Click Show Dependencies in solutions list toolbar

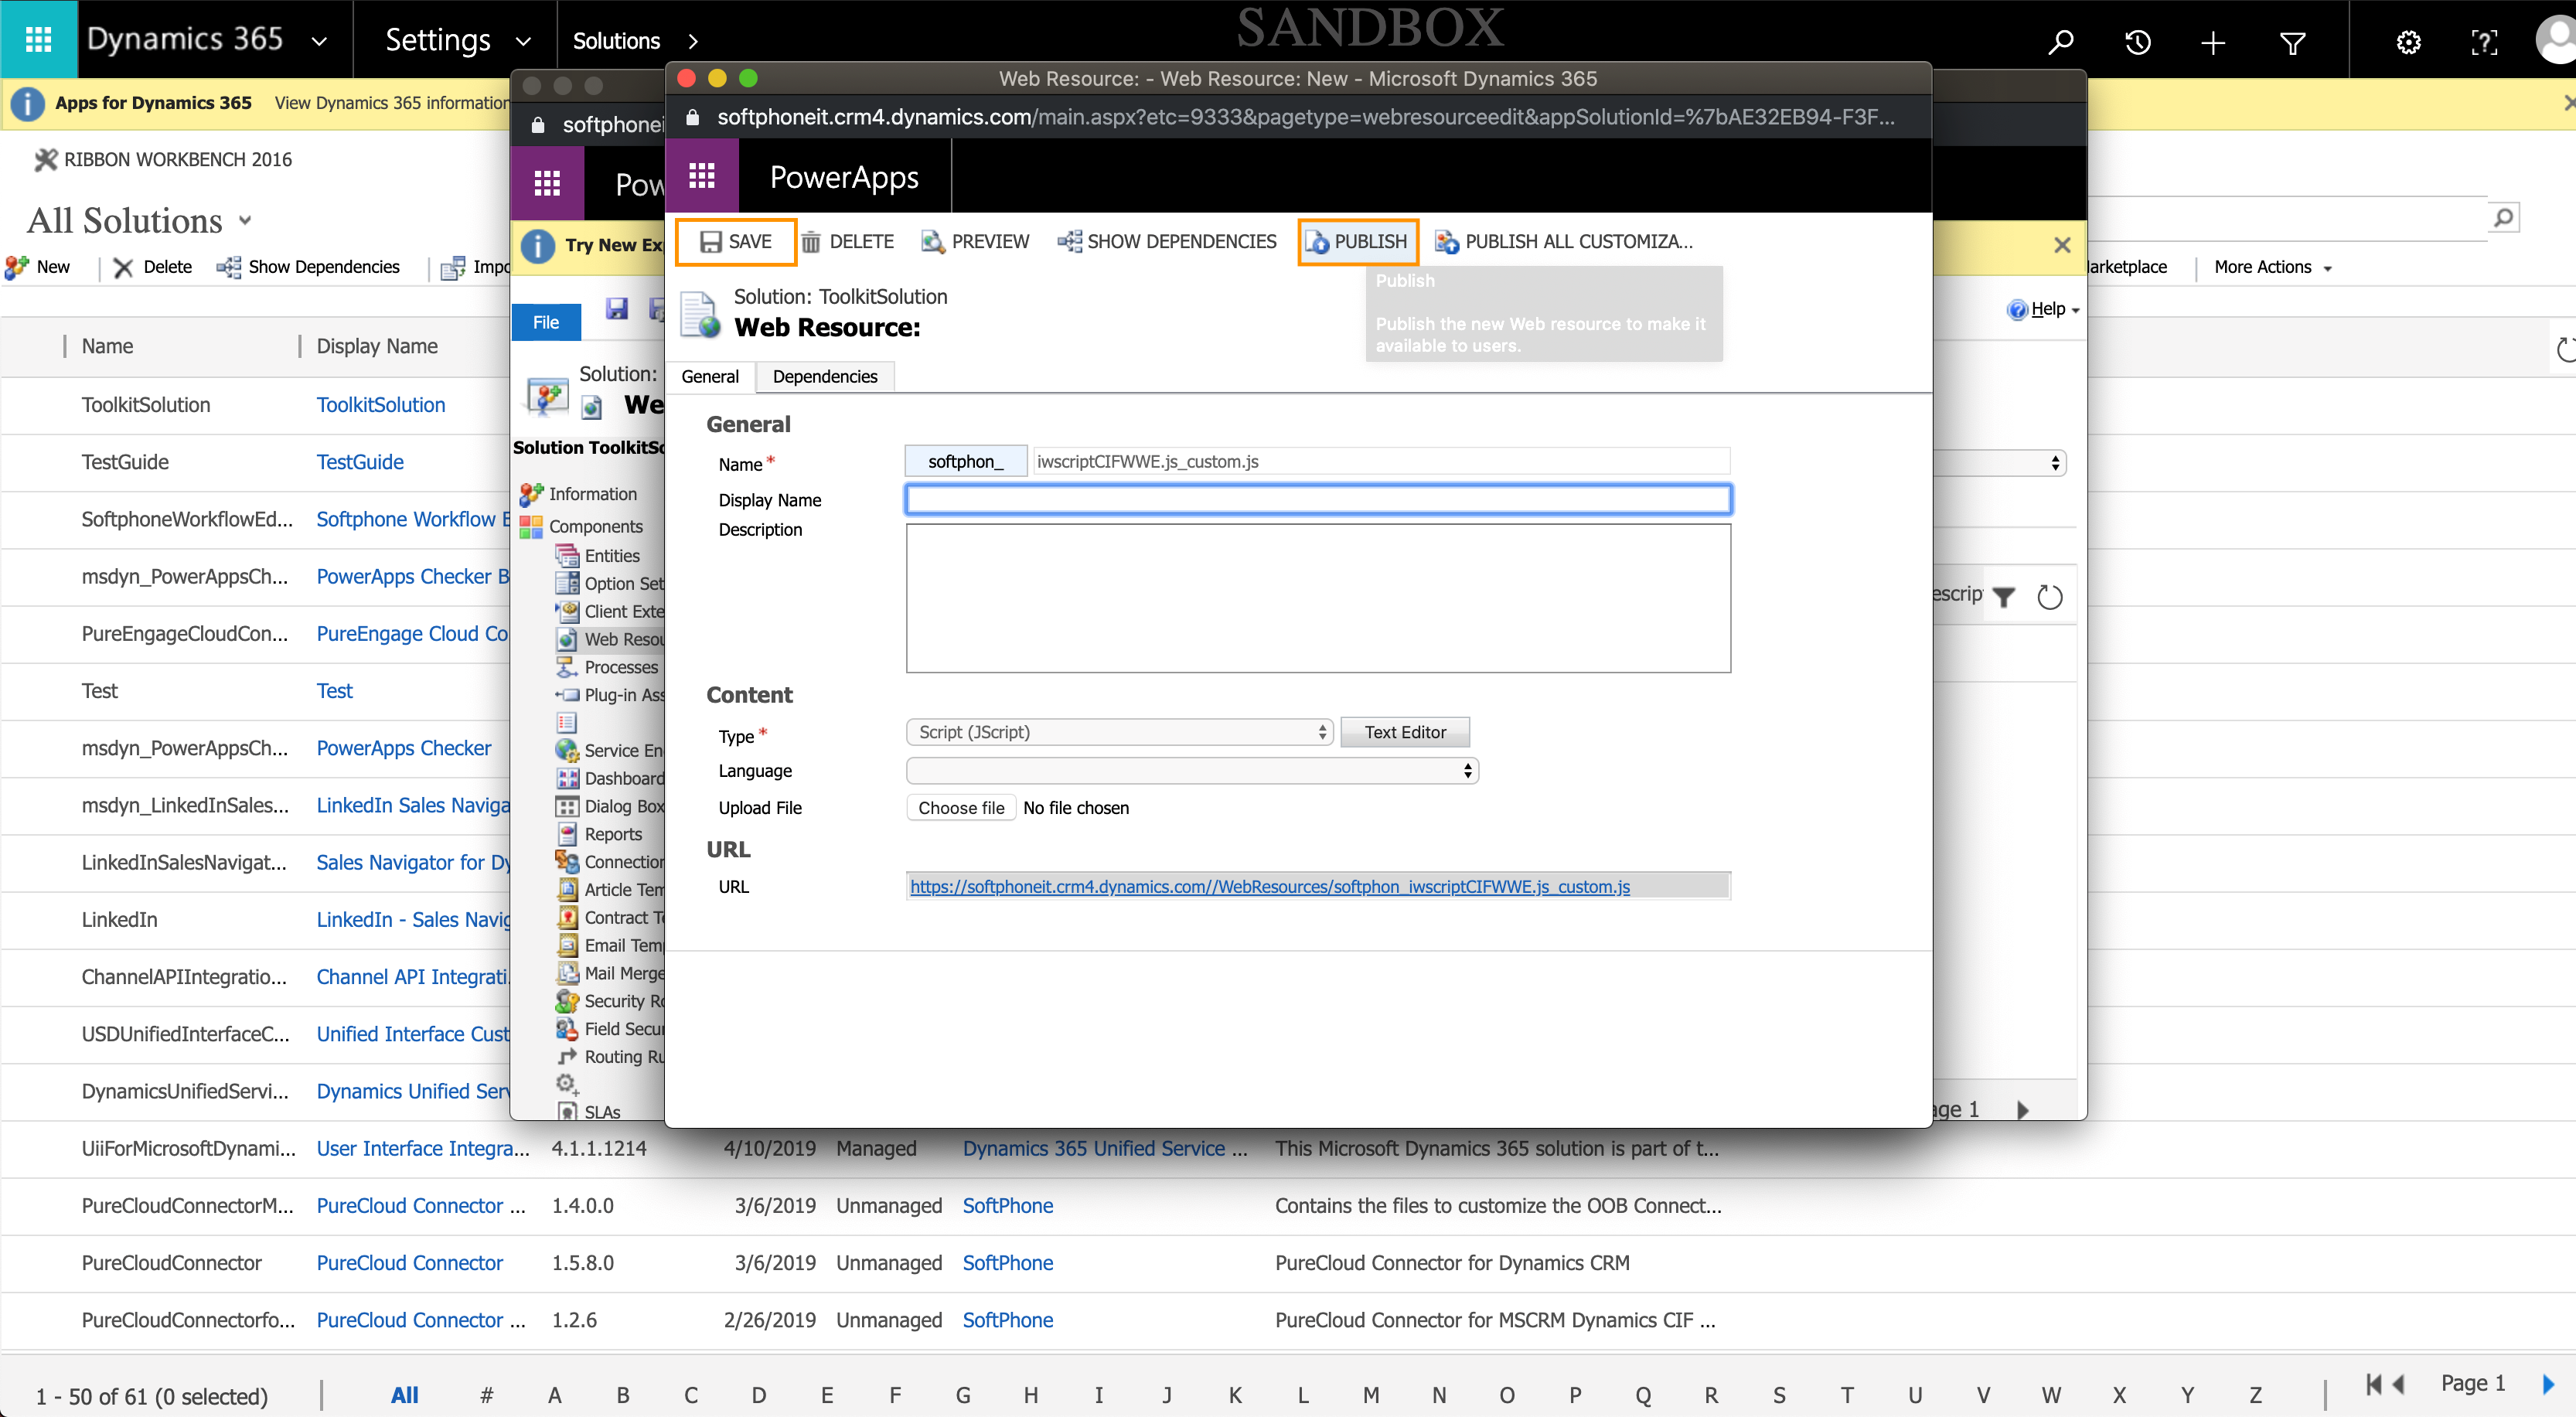click(309, 267)
